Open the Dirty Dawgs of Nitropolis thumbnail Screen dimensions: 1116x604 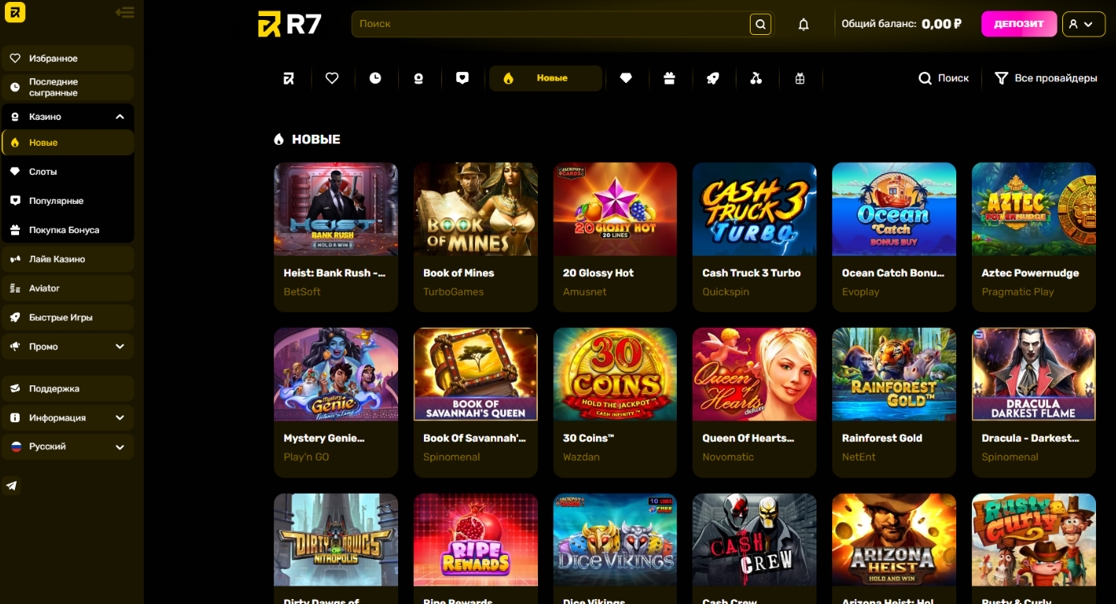(x=336, y=540)
